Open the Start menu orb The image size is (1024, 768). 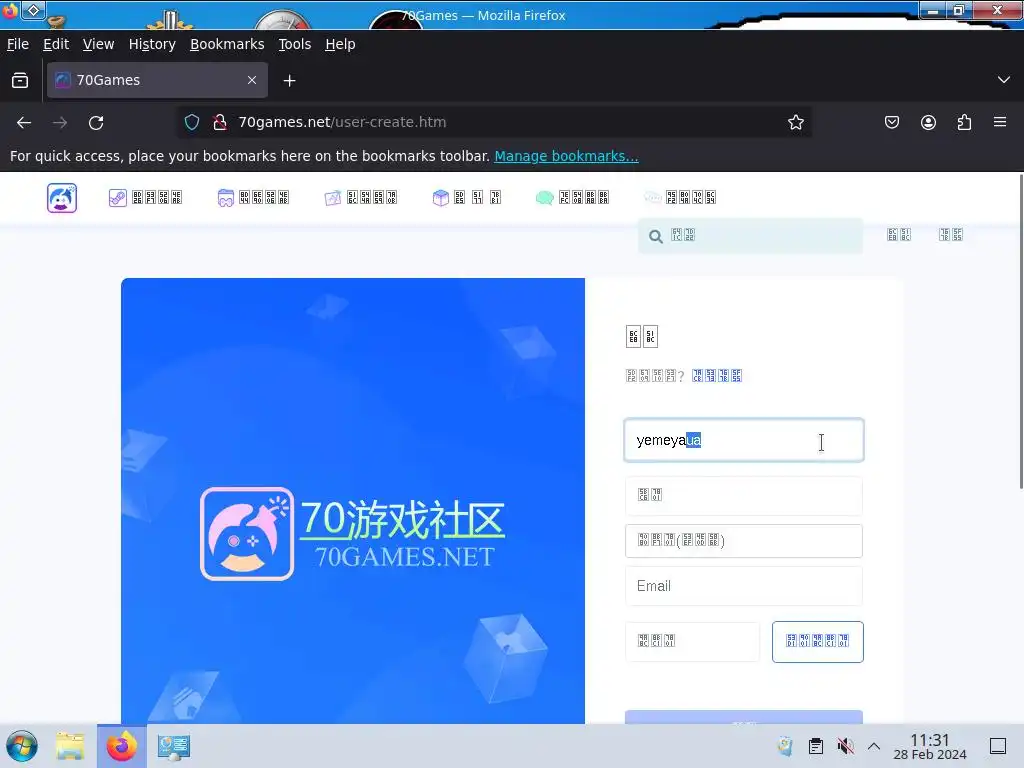click(22, 746)
